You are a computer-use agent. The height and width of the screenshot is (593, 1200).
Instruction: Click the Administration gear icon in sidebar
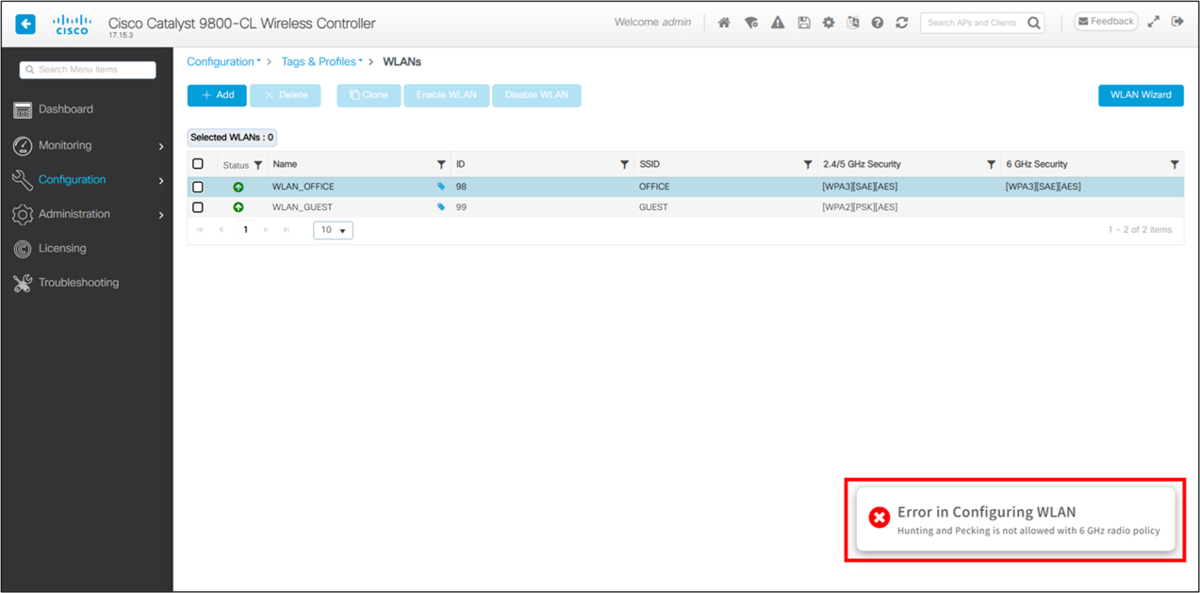pyautogui.click(x=23, y=214)
